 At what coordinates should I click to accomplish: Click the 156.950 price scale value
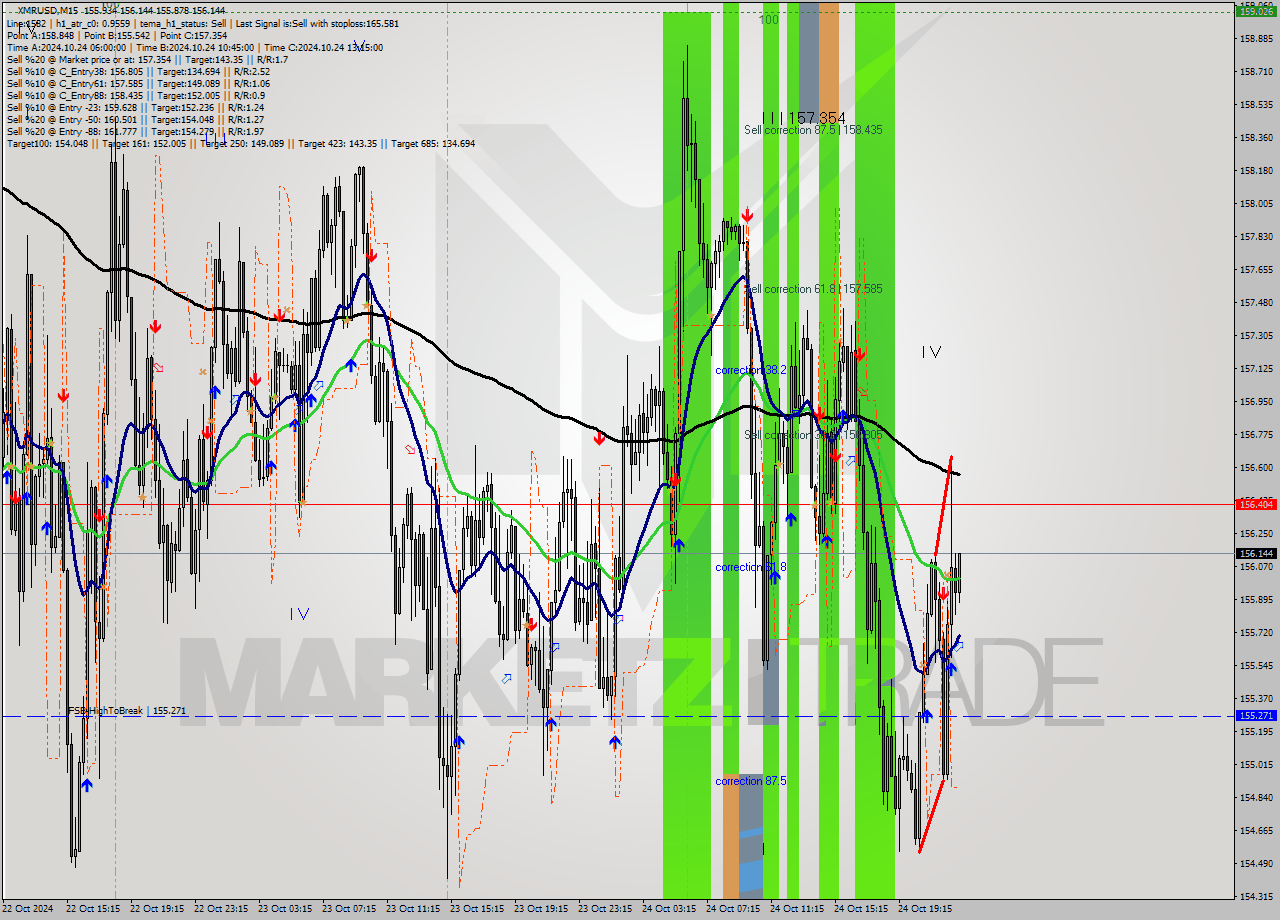click(x=1256, y=402)
